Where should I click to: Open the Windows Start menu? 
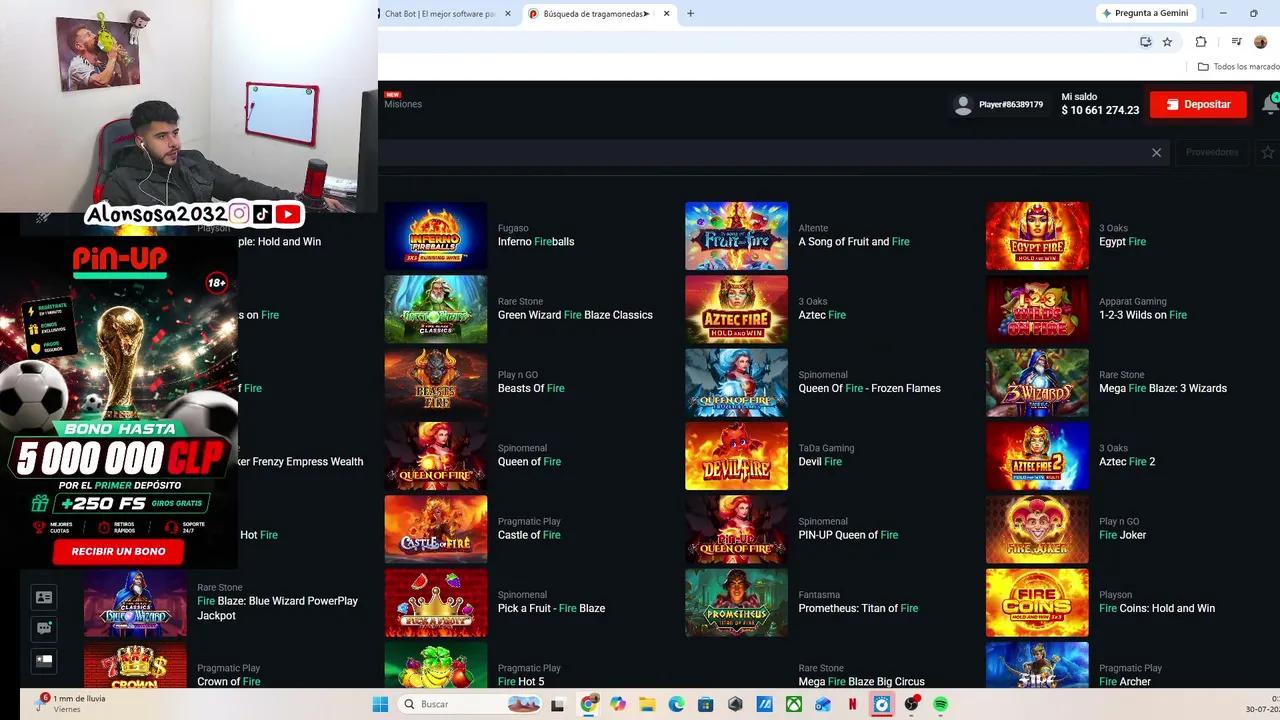coord(380,704)
